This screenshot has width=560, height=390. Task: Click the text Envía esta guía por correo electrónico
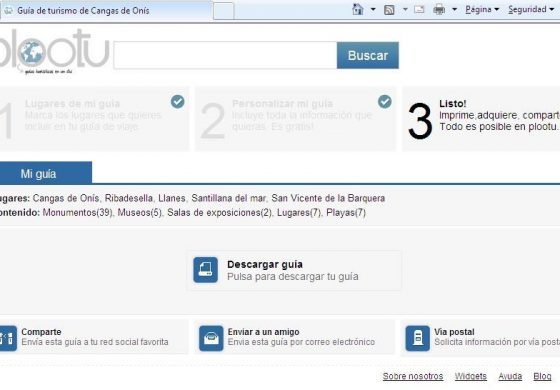pos(301,342)
